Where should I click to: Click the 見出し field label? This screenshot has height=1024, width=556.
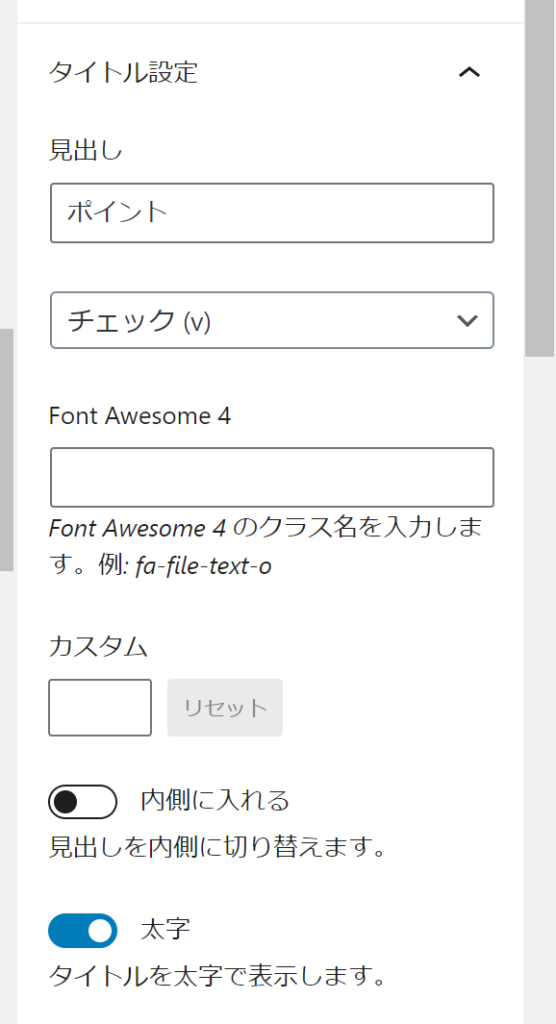coord(86,150)
